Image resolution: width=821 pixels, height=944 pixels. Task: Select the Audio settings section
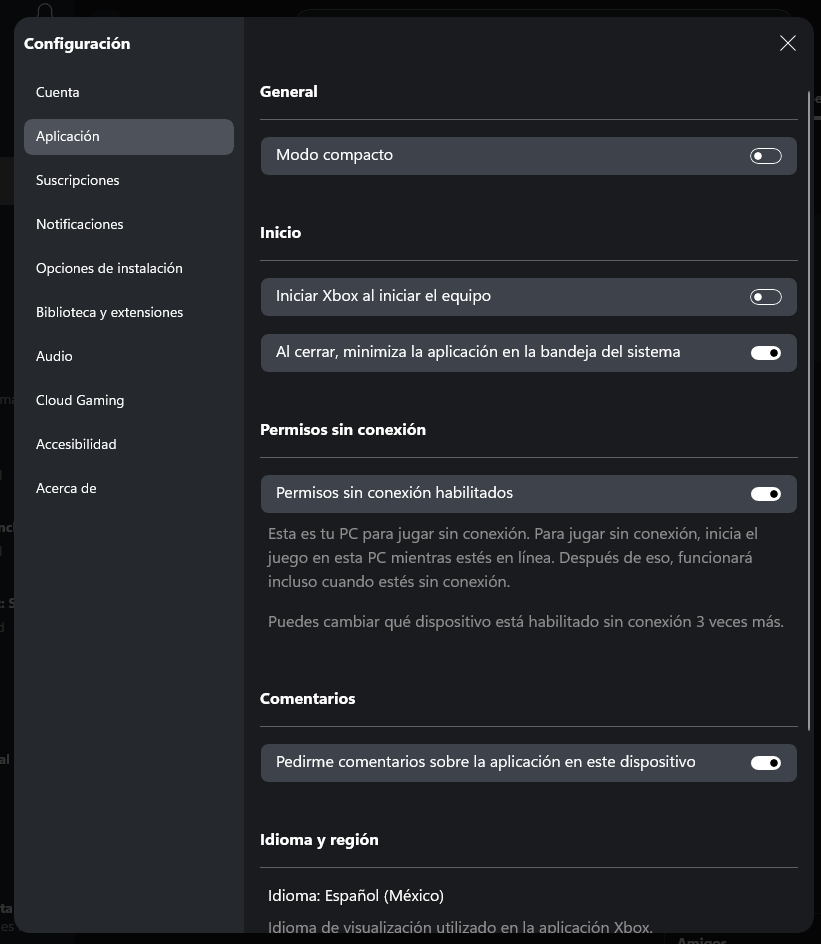tap(54, 356)
